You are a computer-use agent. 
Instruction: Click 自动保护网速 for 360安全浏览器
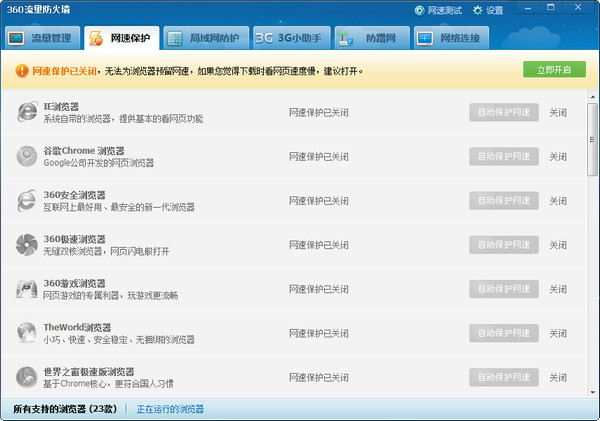tap(504, 201)
